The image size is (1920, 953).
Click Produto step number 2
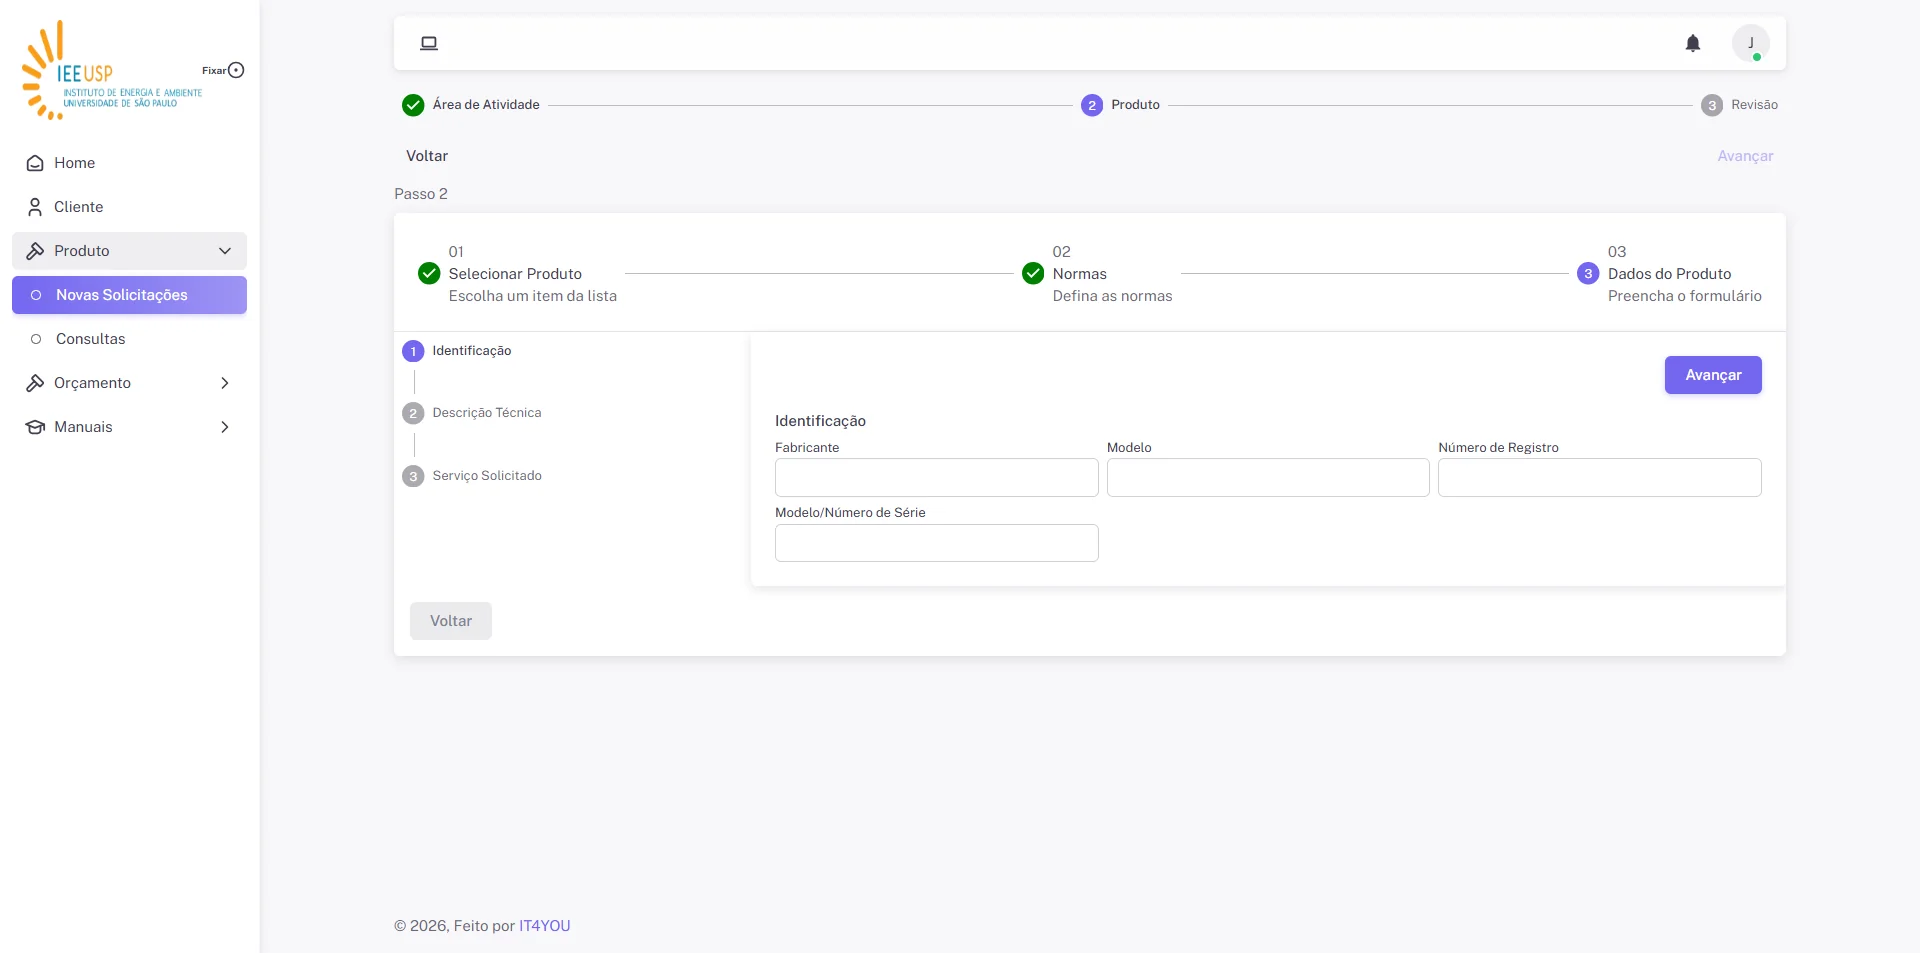point(1092,105)
